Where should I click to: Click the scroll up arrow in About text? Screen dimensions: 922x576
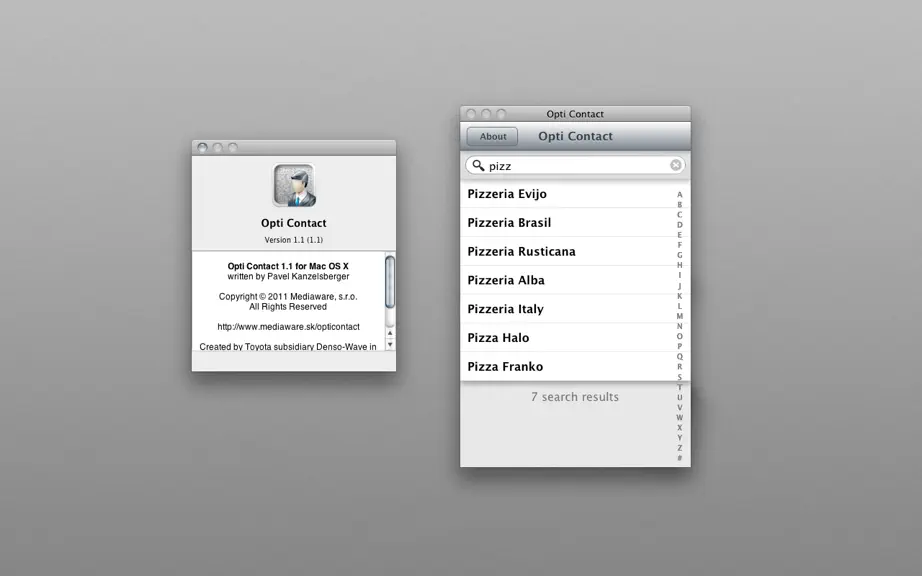pyautogui.click(x=390, y=333)
